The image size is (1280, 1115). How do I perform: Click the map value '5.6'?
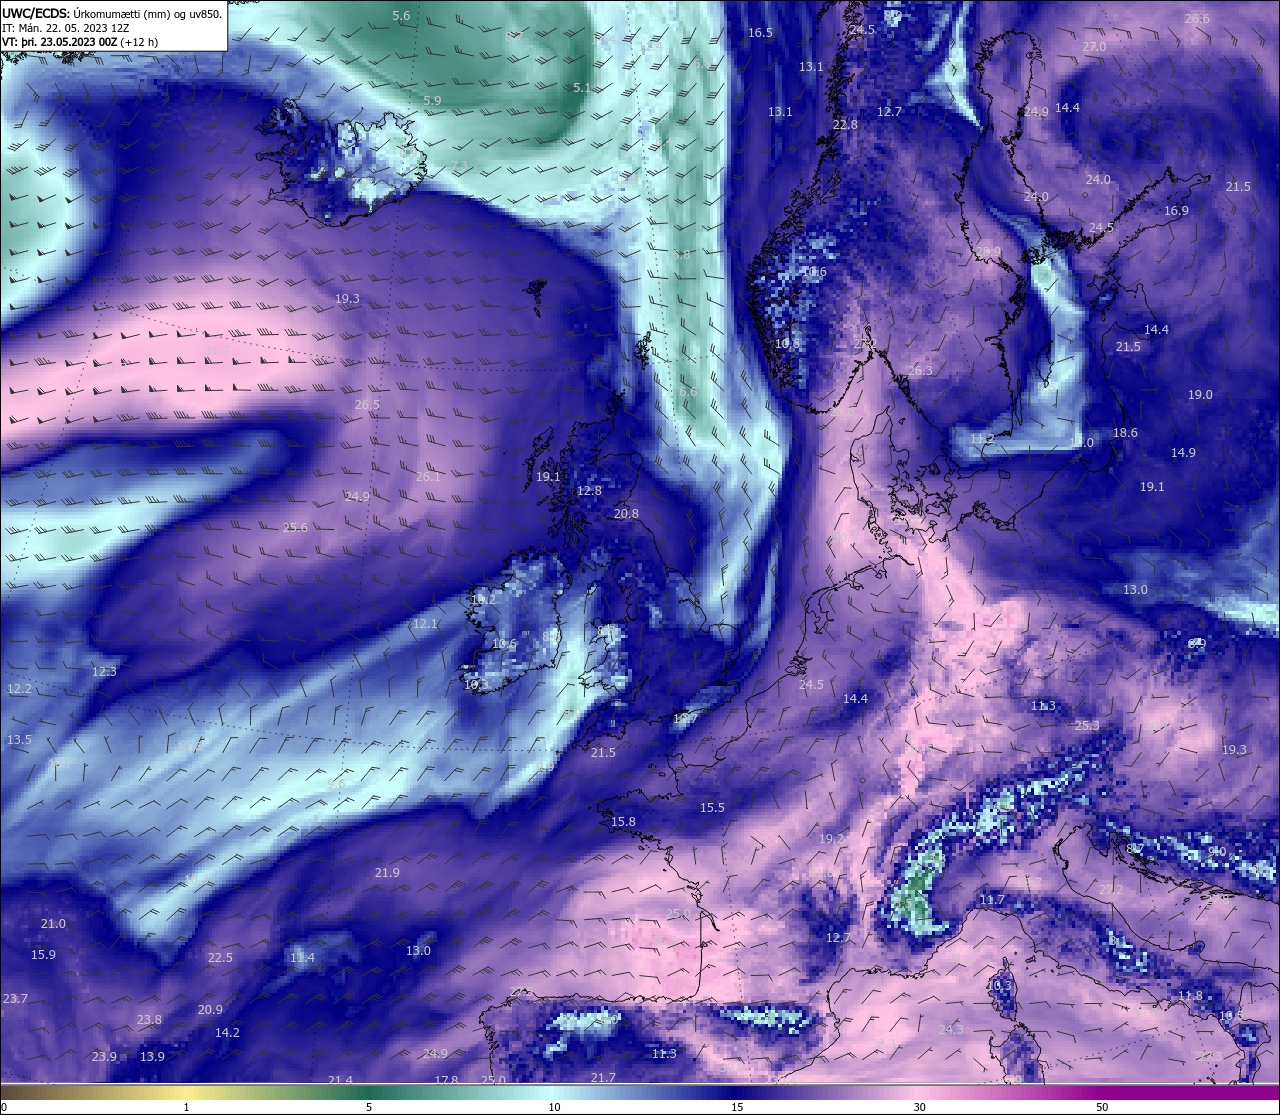point(401,16)
